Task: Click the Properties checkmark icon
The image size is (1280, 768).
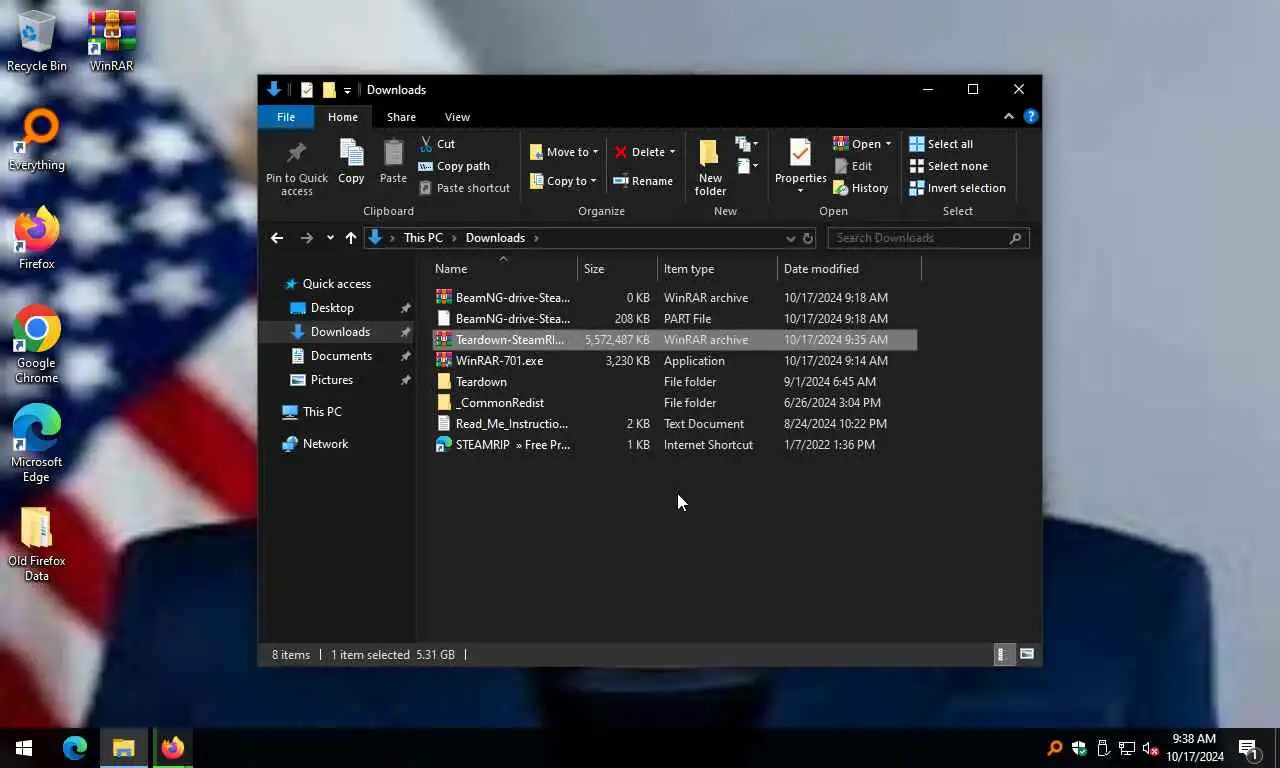Action: click(x=800, y=153)
